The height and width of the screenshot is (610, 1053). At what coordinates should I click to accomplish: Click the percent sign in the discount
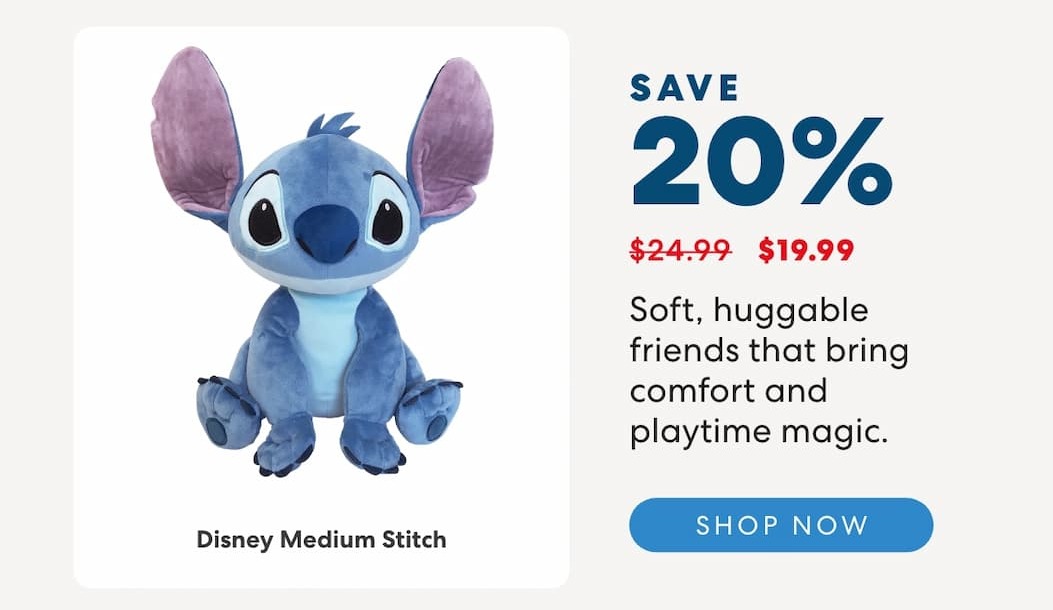(841, 161)
